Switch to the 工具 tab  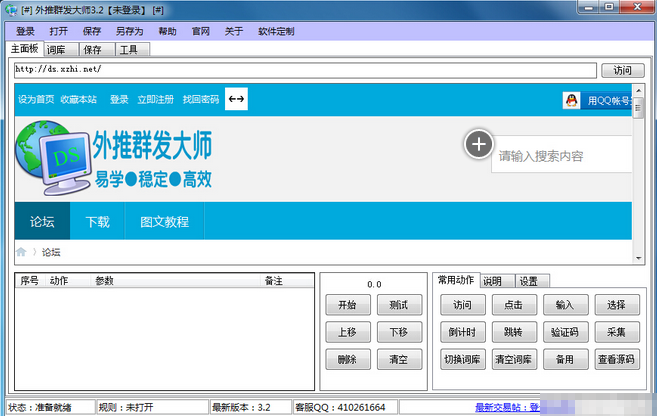(x=128, y=49)
